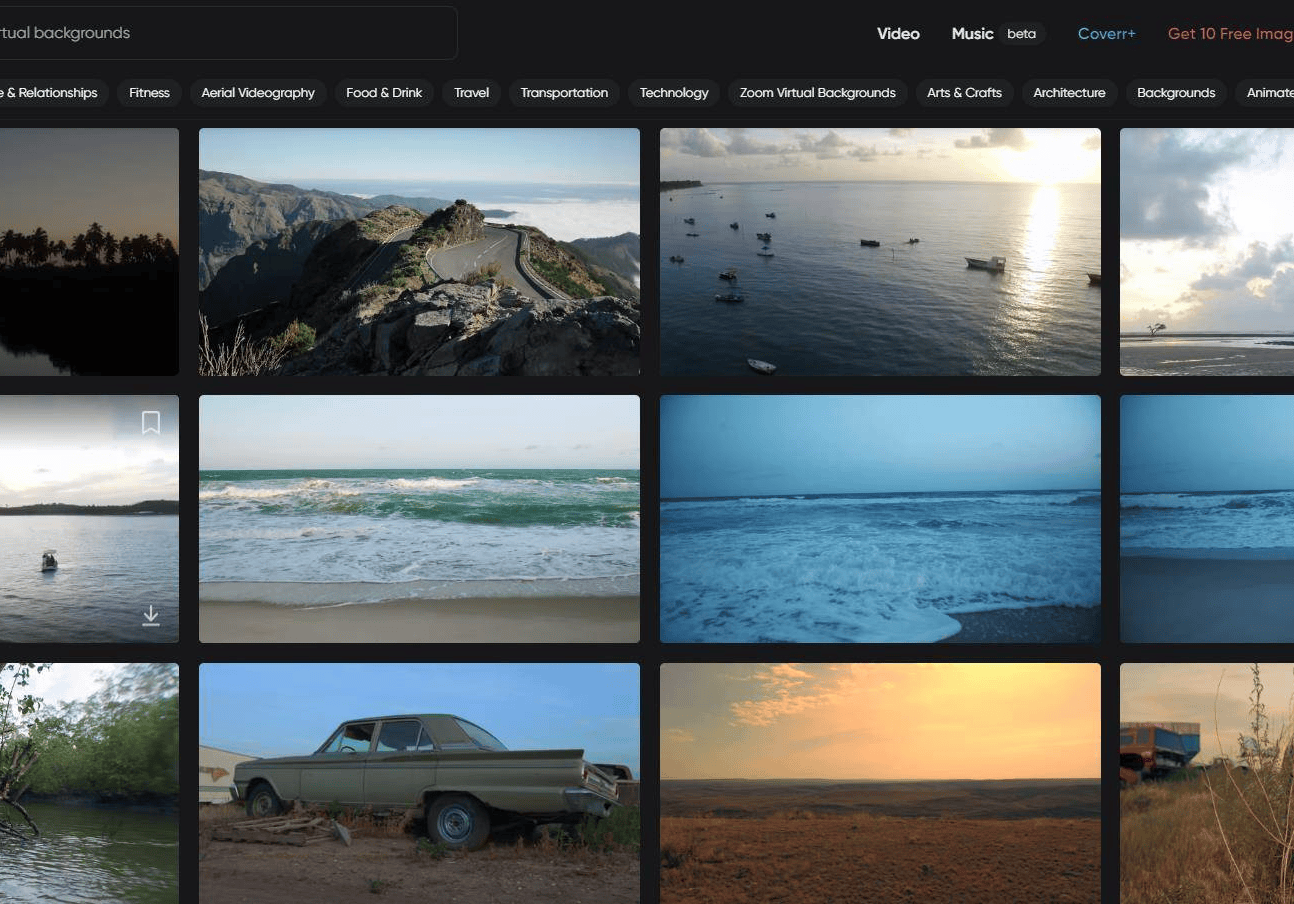
Task: Open the river with trees video
Action: [x=89, y=783]
